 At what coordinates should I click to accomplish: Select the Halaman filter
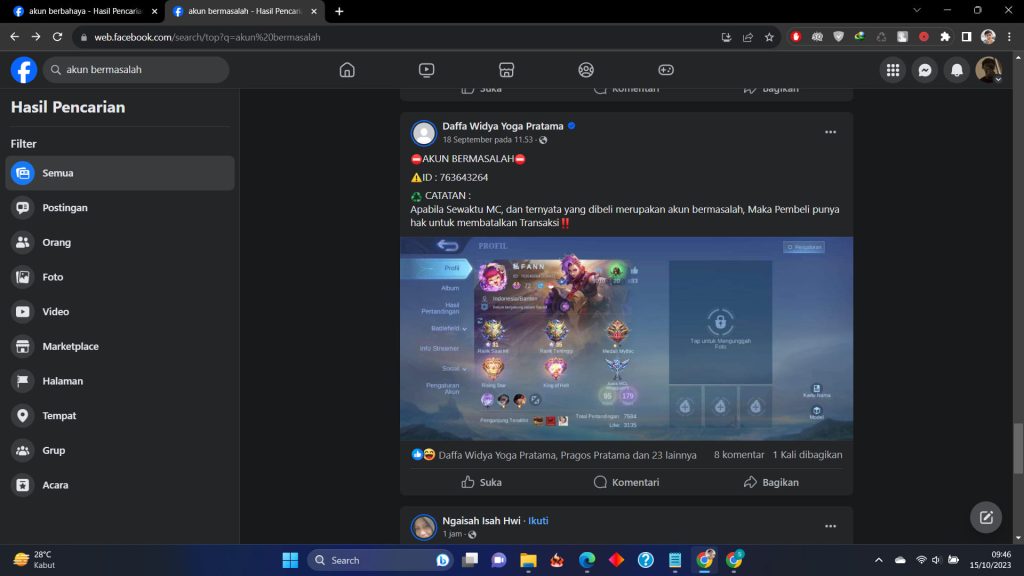pyautogui.click(x=120, y=381)
